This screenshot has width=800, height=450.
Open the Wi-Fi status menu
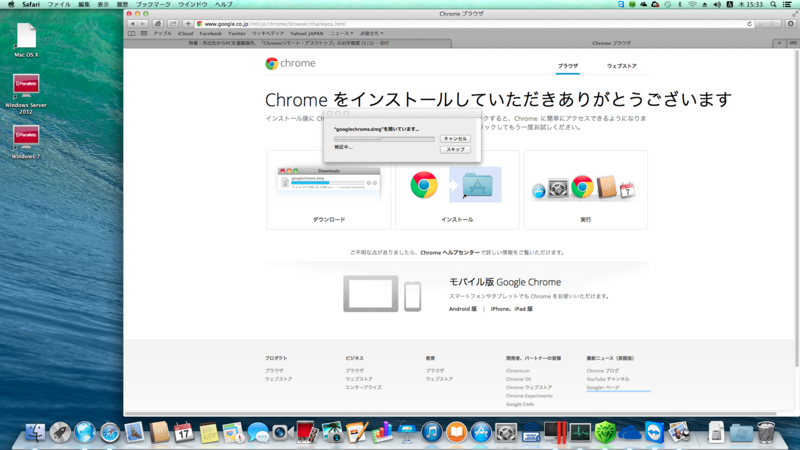point(692,4)
